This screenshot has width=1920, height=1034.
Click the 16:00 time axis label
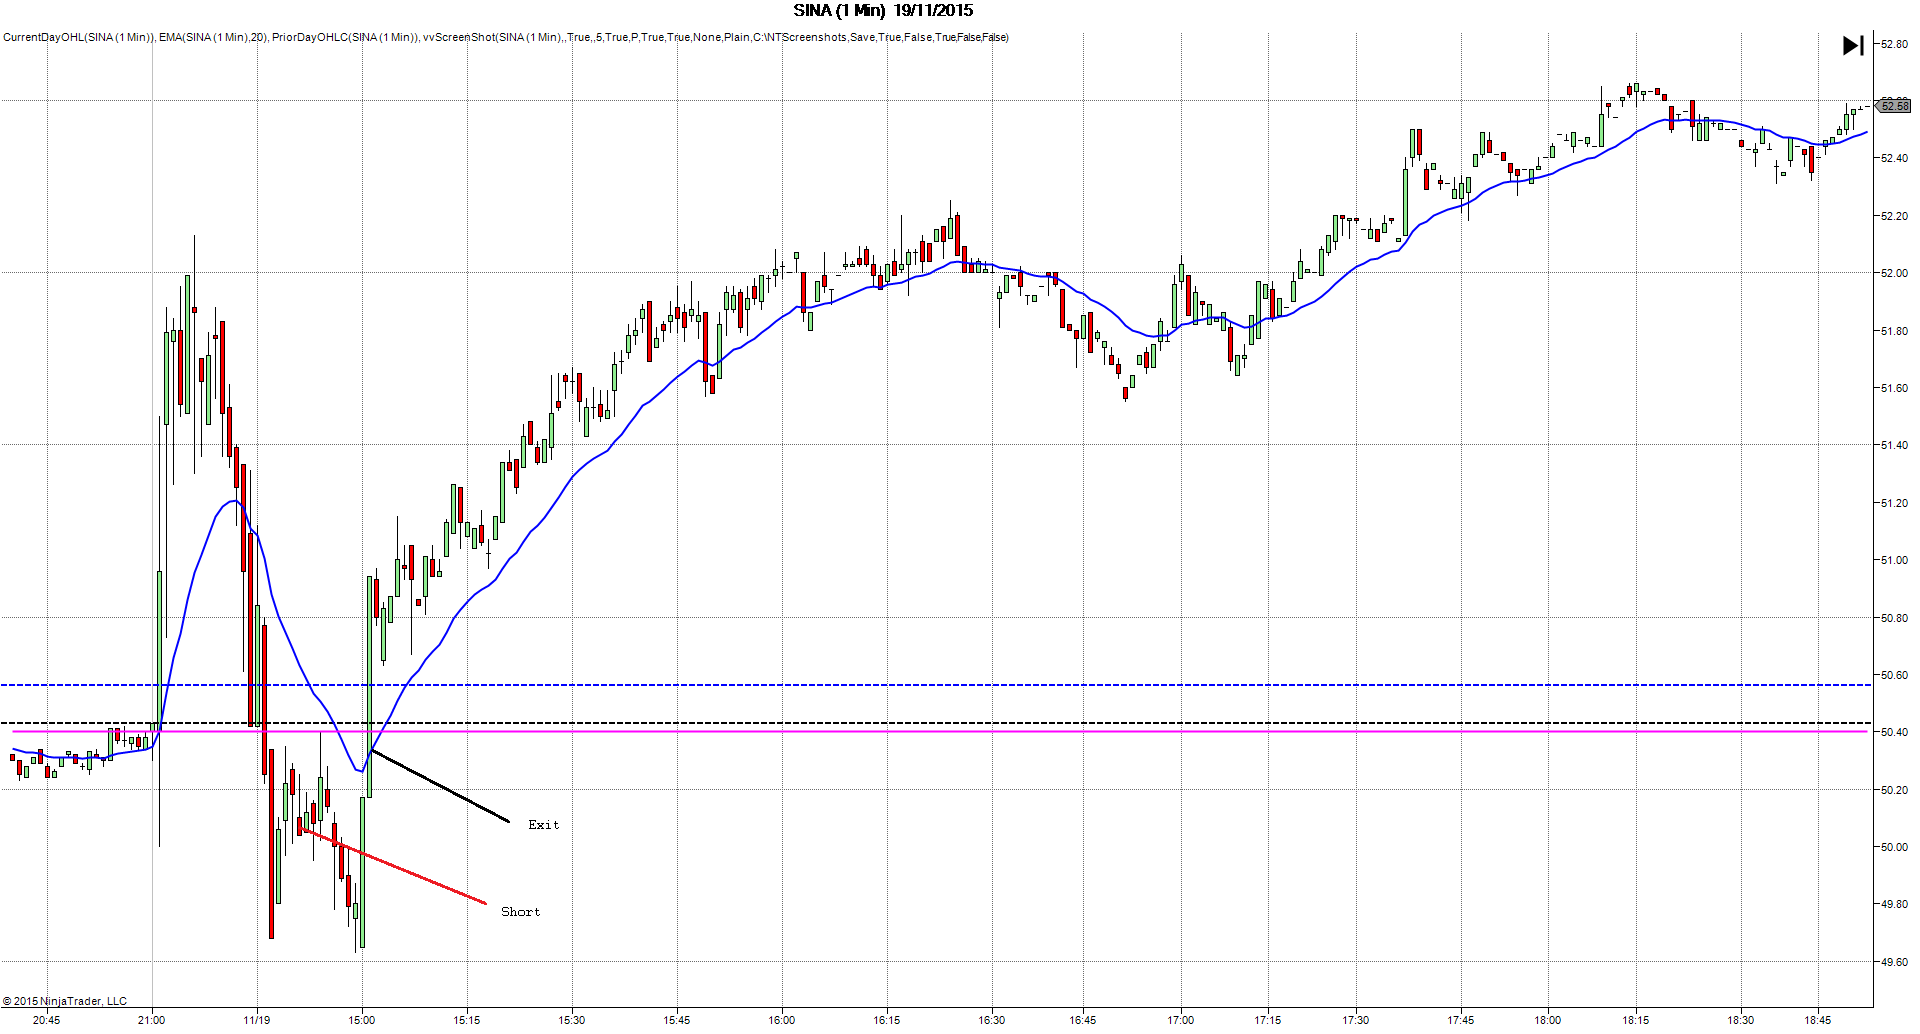click(x=782, y=1020)
